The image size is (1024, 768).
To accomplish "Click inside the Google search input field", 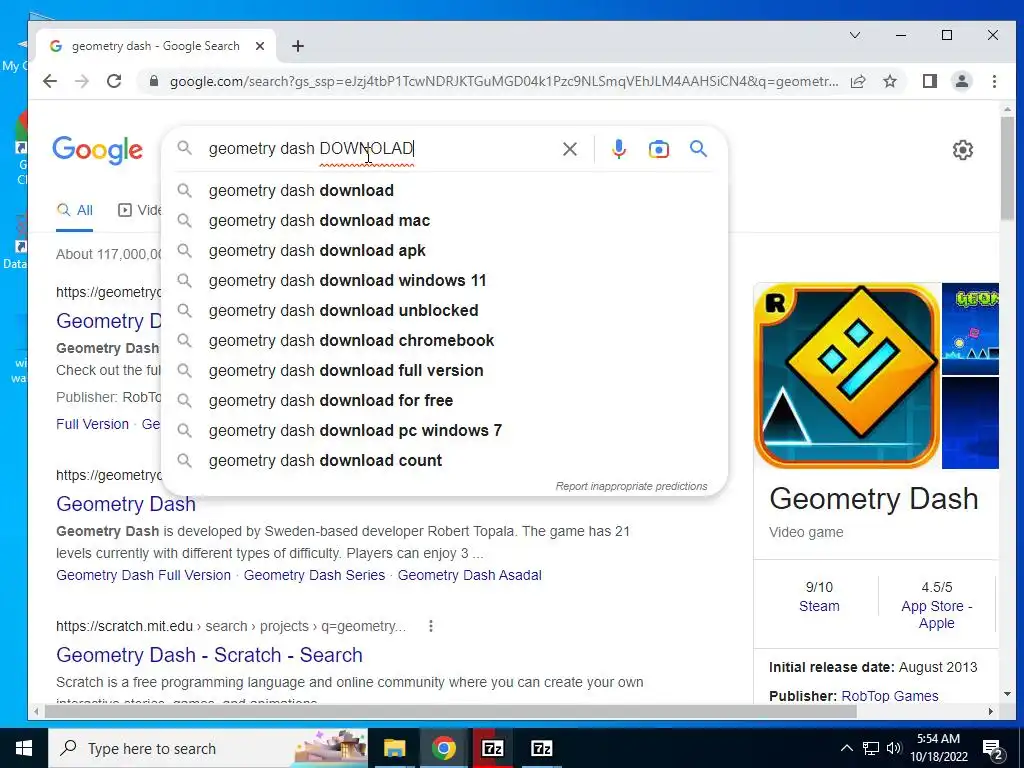I will pos(379,149).
